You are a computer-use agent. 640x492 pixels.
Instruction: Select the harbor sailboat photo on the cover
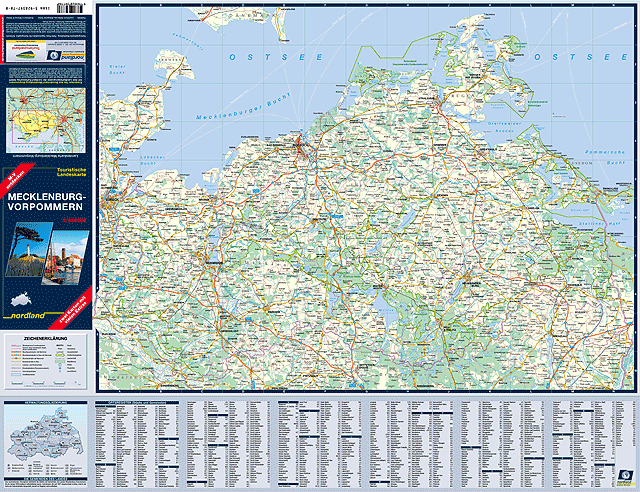(65, 258)
